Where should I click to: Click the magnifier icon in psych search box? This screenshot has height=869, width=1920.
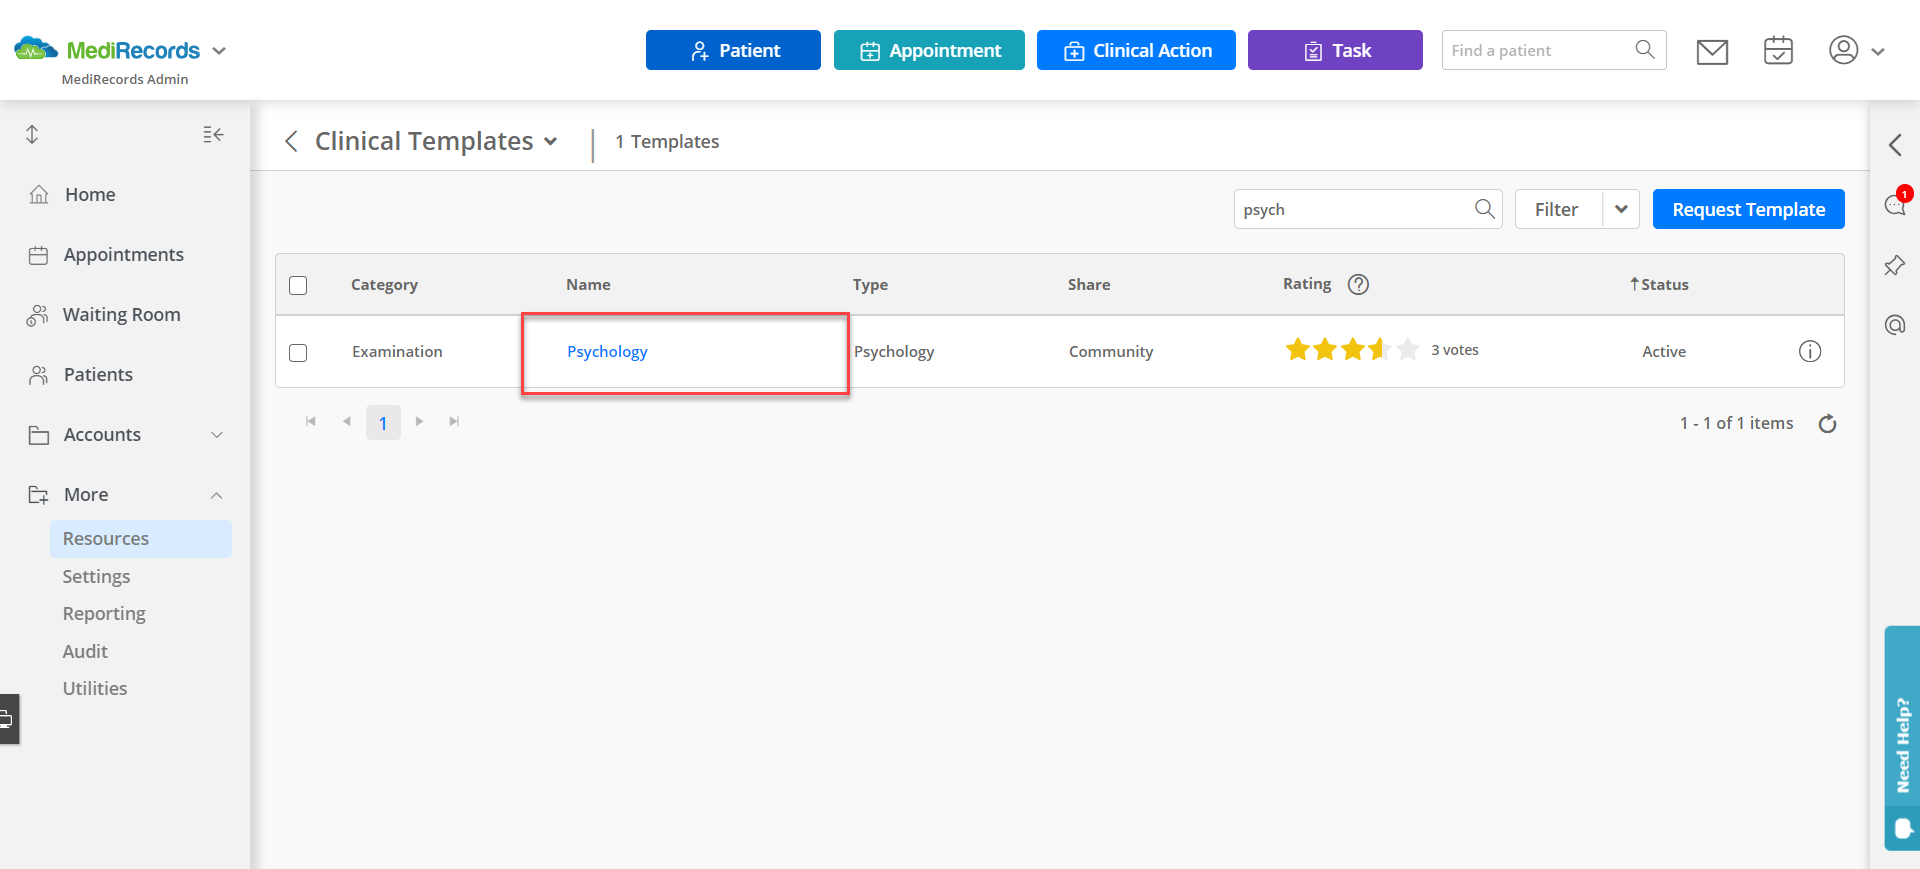click(x=1484, y=208)
